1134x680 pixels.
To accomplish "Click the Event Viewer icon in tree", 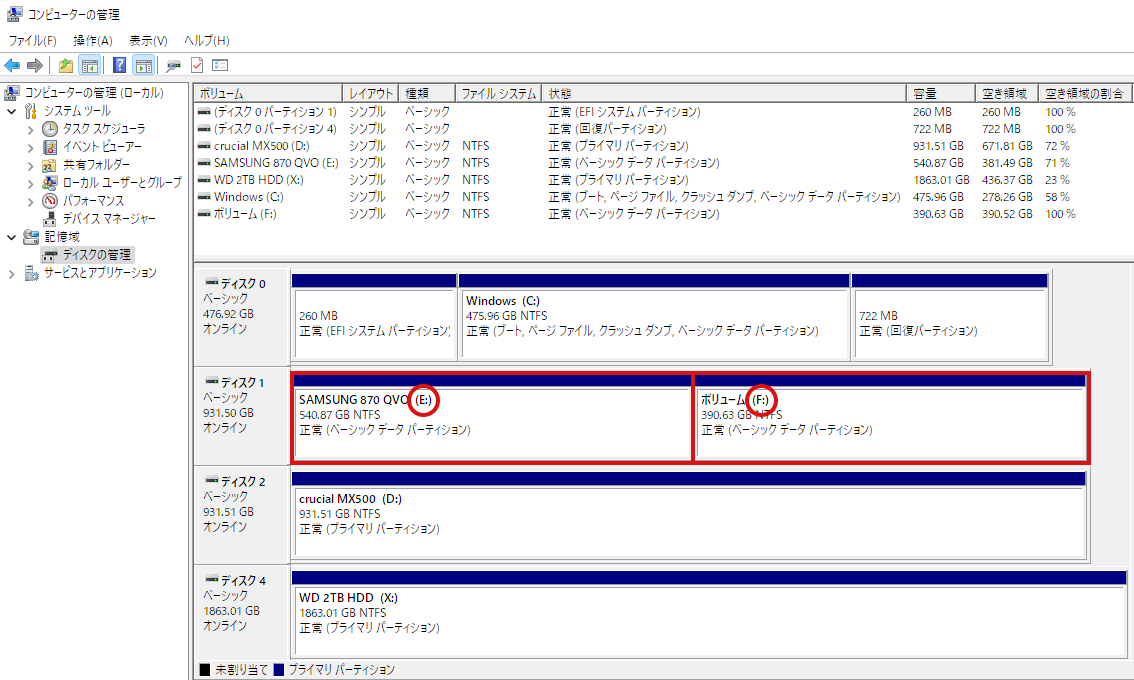I will click(50, 147).
